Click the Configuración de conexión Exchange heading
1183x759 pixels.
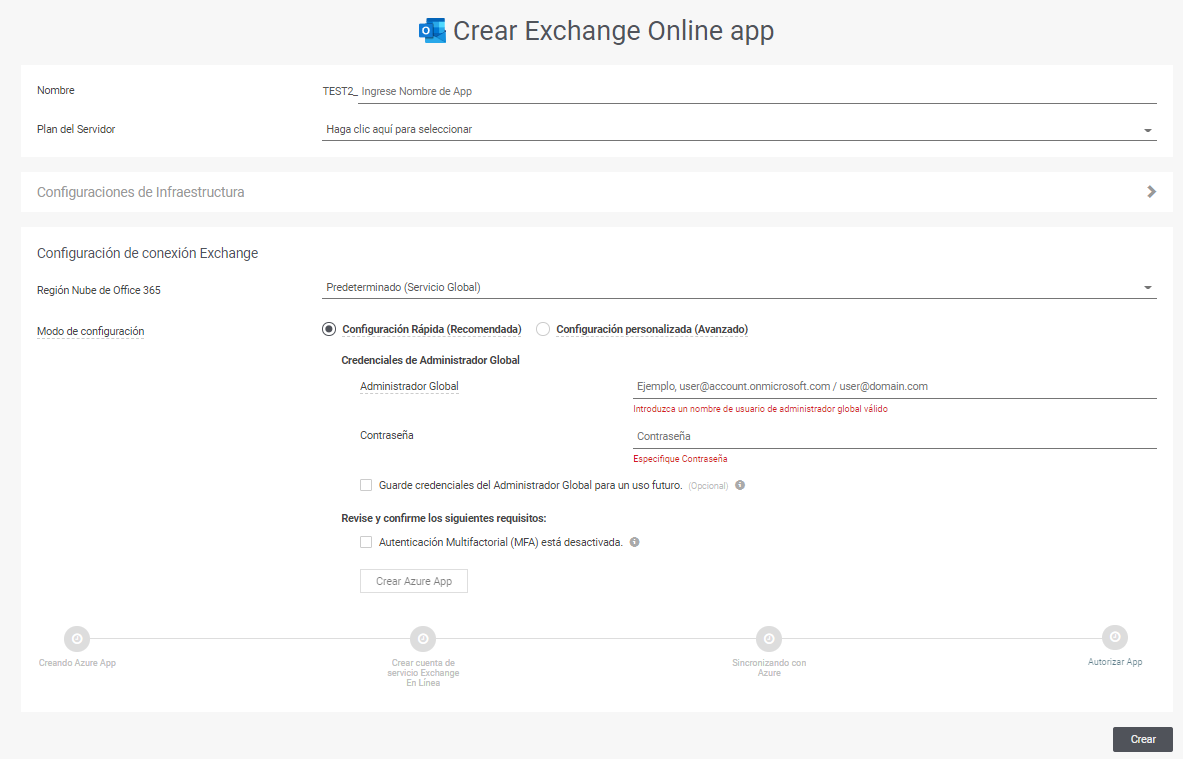(147, 254)
